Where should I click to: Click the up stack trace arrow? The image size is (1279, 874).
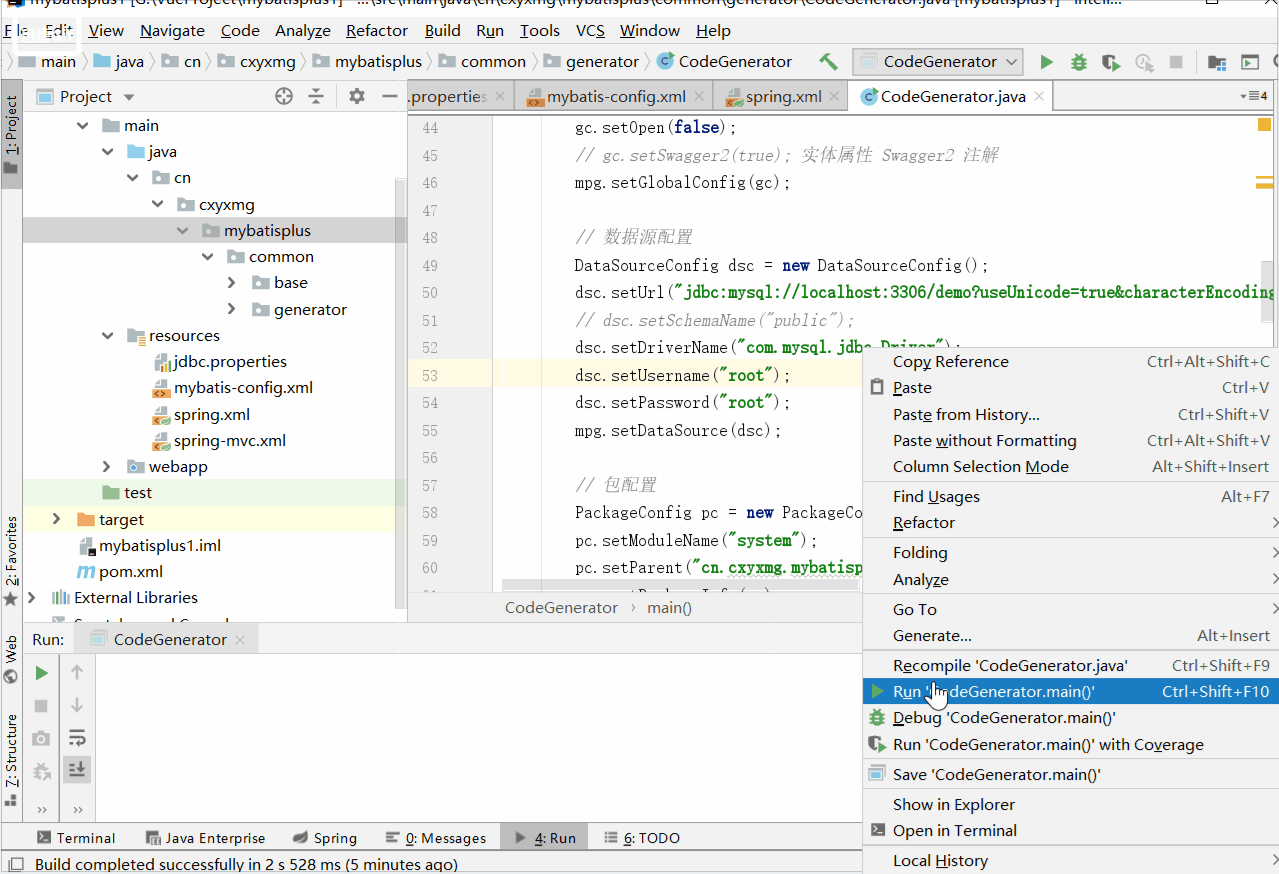(77, 673)
